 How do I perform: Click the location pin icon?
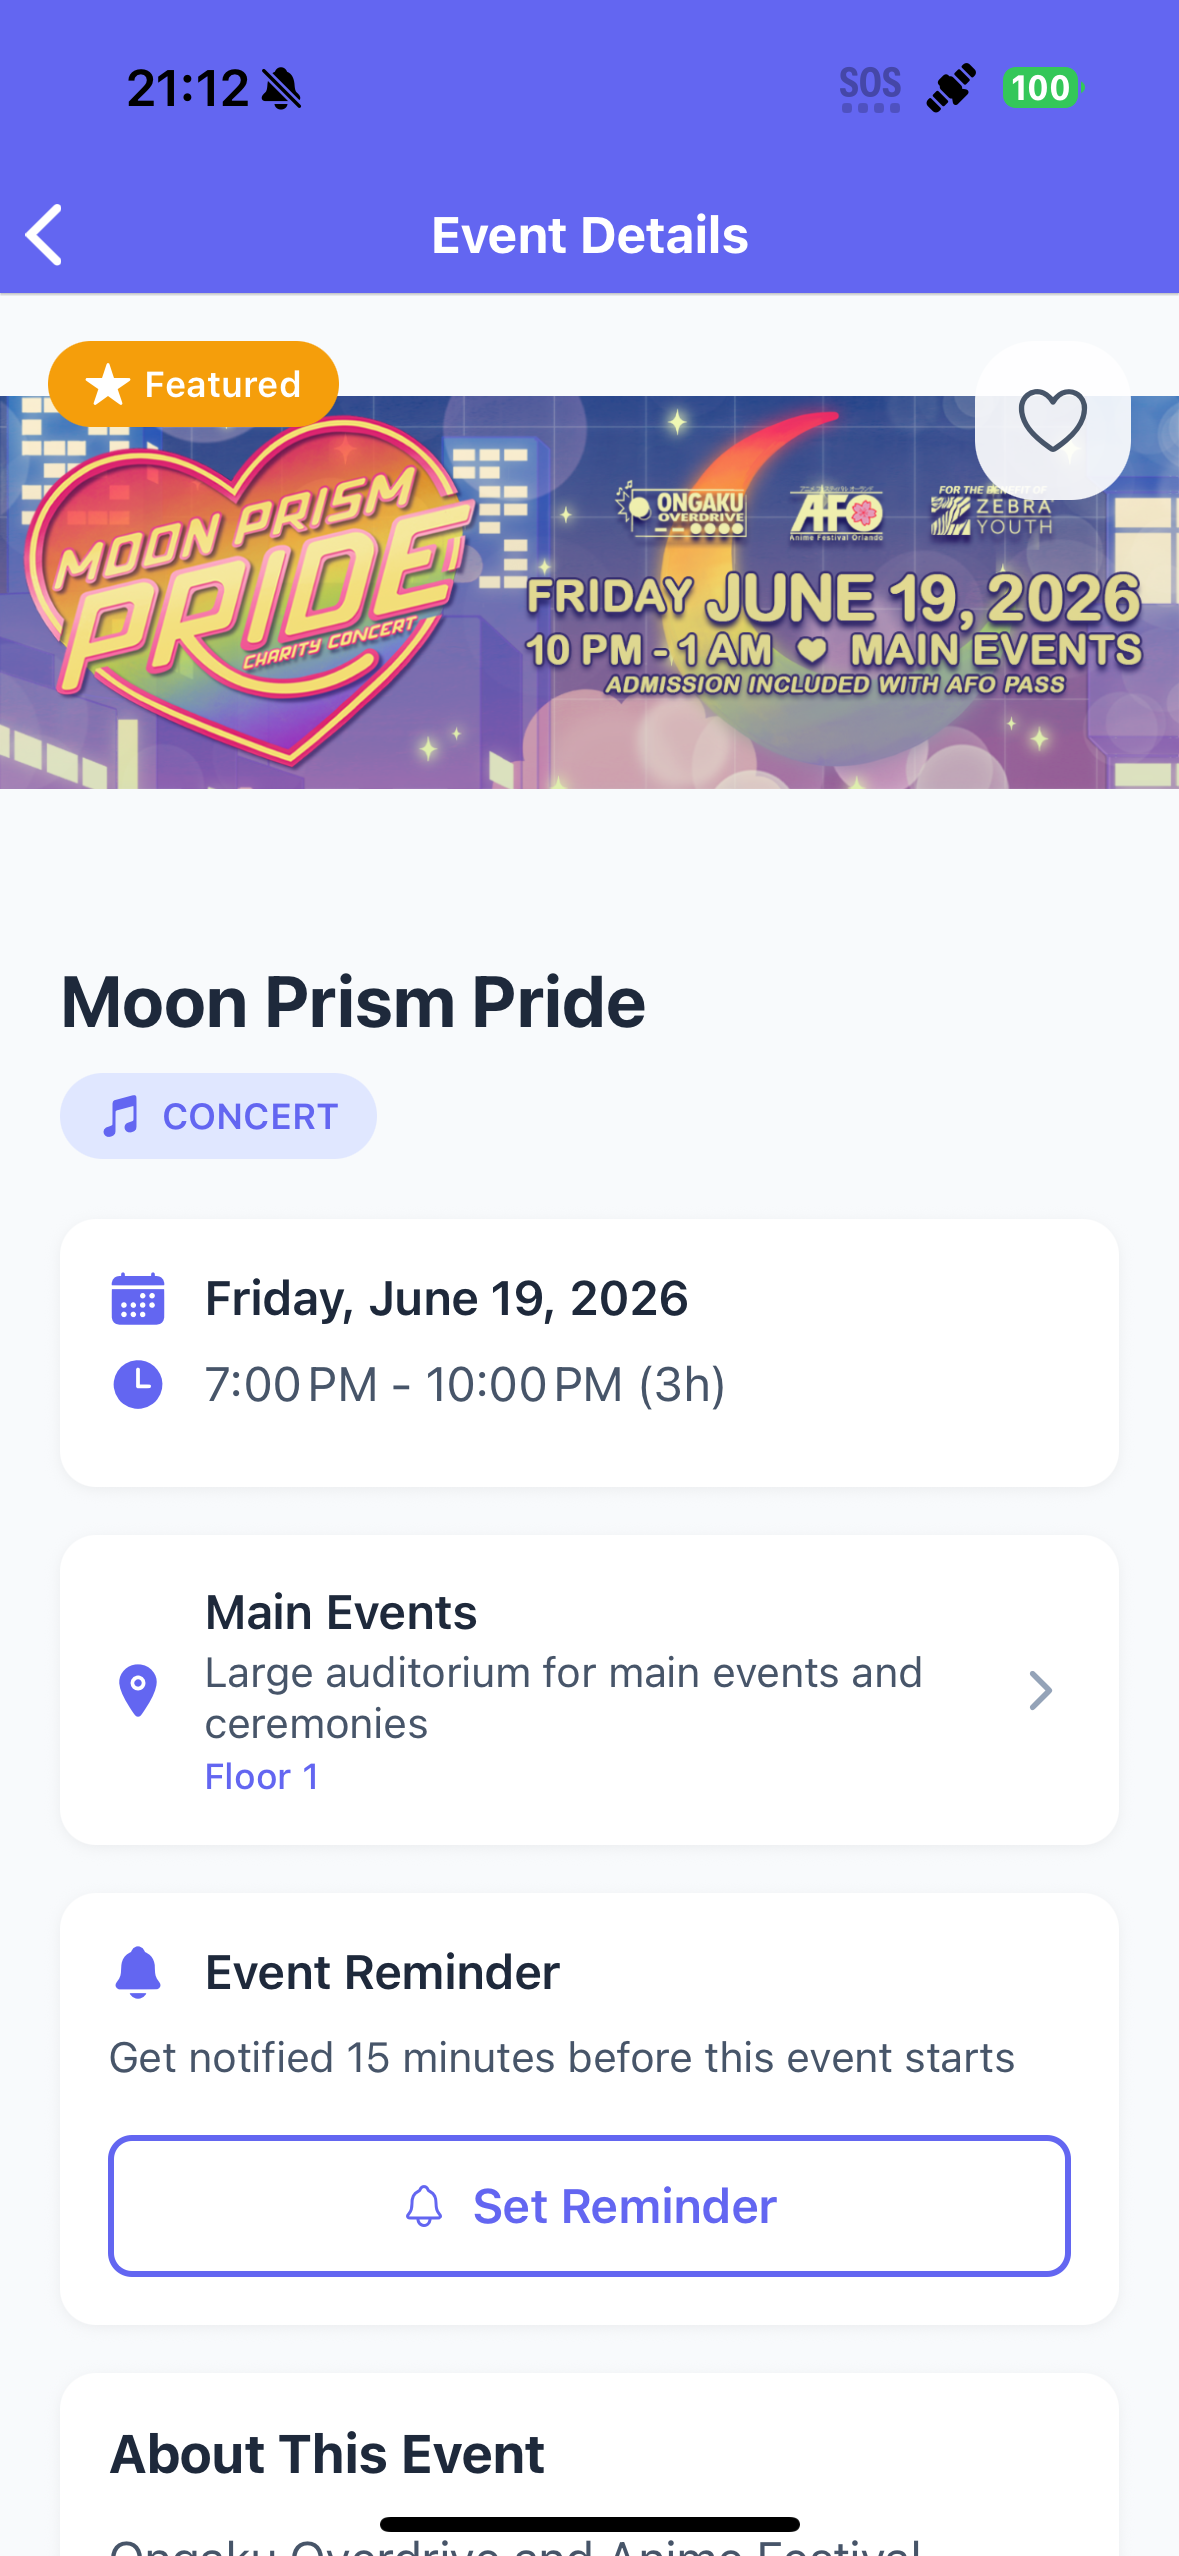click(x=138, y=1690)
